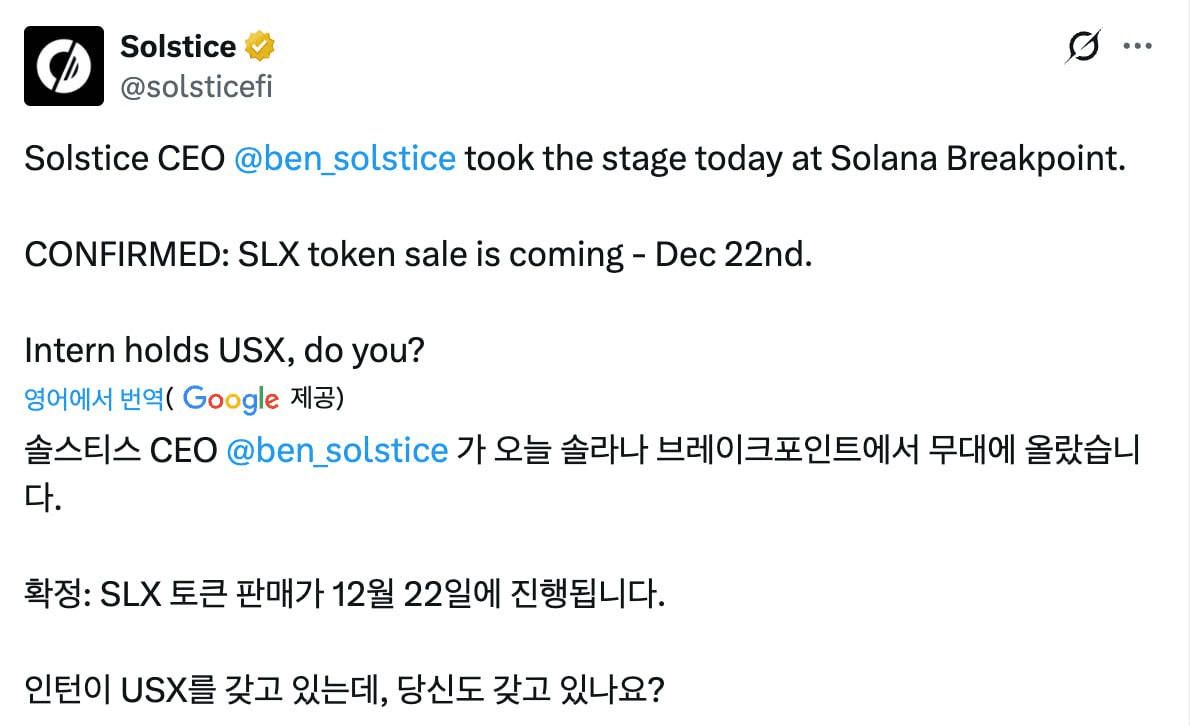Click the Grok slashed-circle icon
The image size is (1190, 726).
tap(1084, 47)
